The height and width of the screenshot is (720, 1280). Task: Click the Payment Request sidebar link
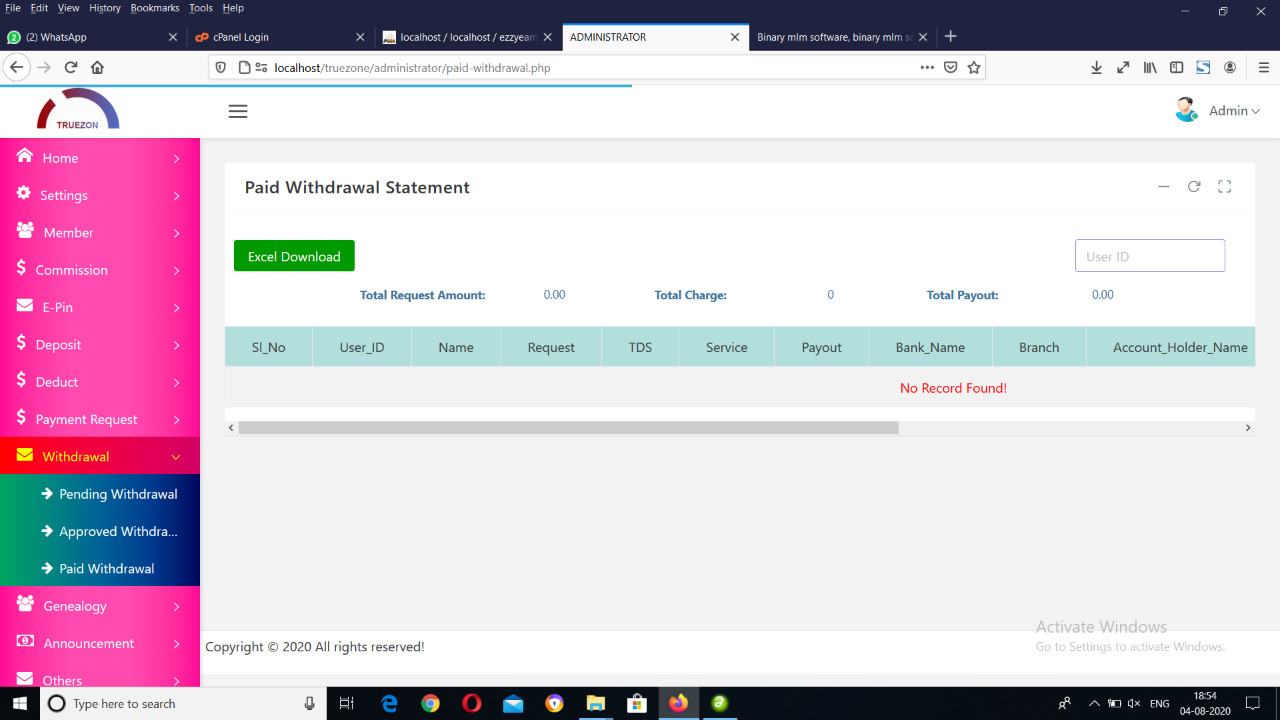pos(86,420)
